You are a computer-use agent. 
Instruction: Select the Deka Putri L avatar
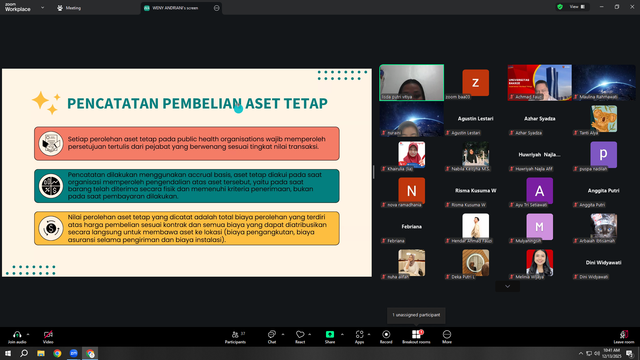click(x=476, y=262)
